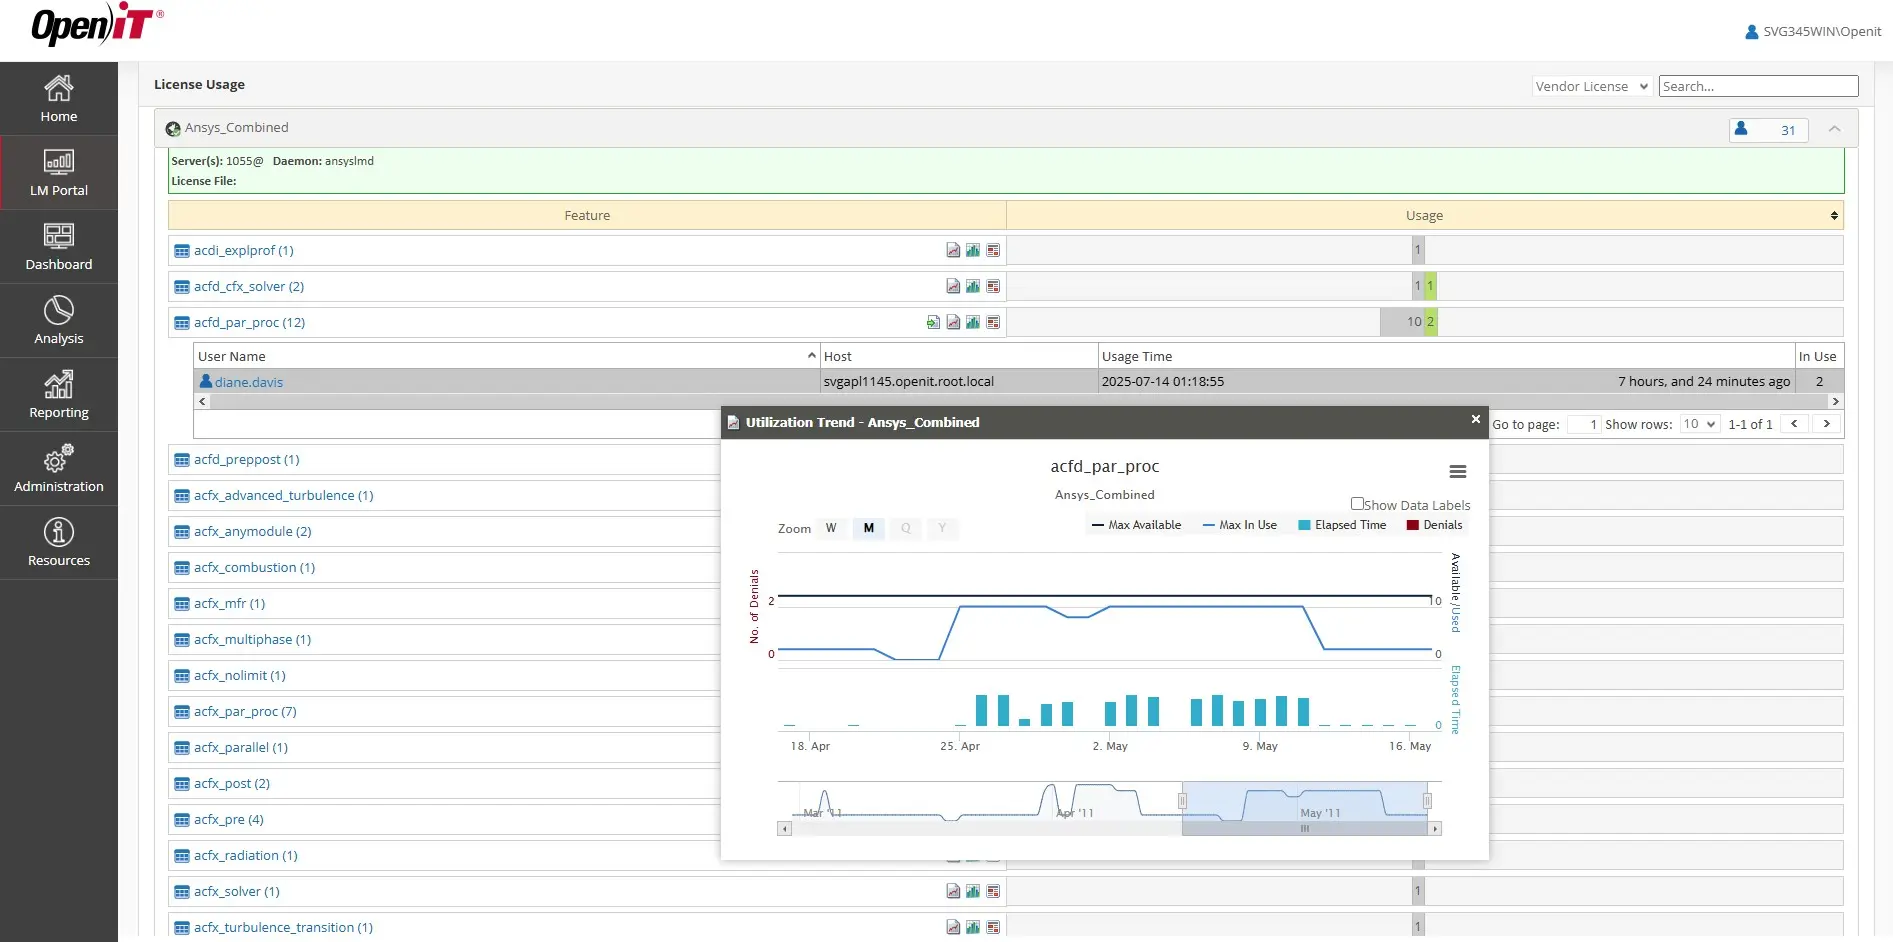Open utilization trend icon for acfd_cfx_solver
The width and height of the screenshot is (1893, 942).
click(x=953, y=286)
